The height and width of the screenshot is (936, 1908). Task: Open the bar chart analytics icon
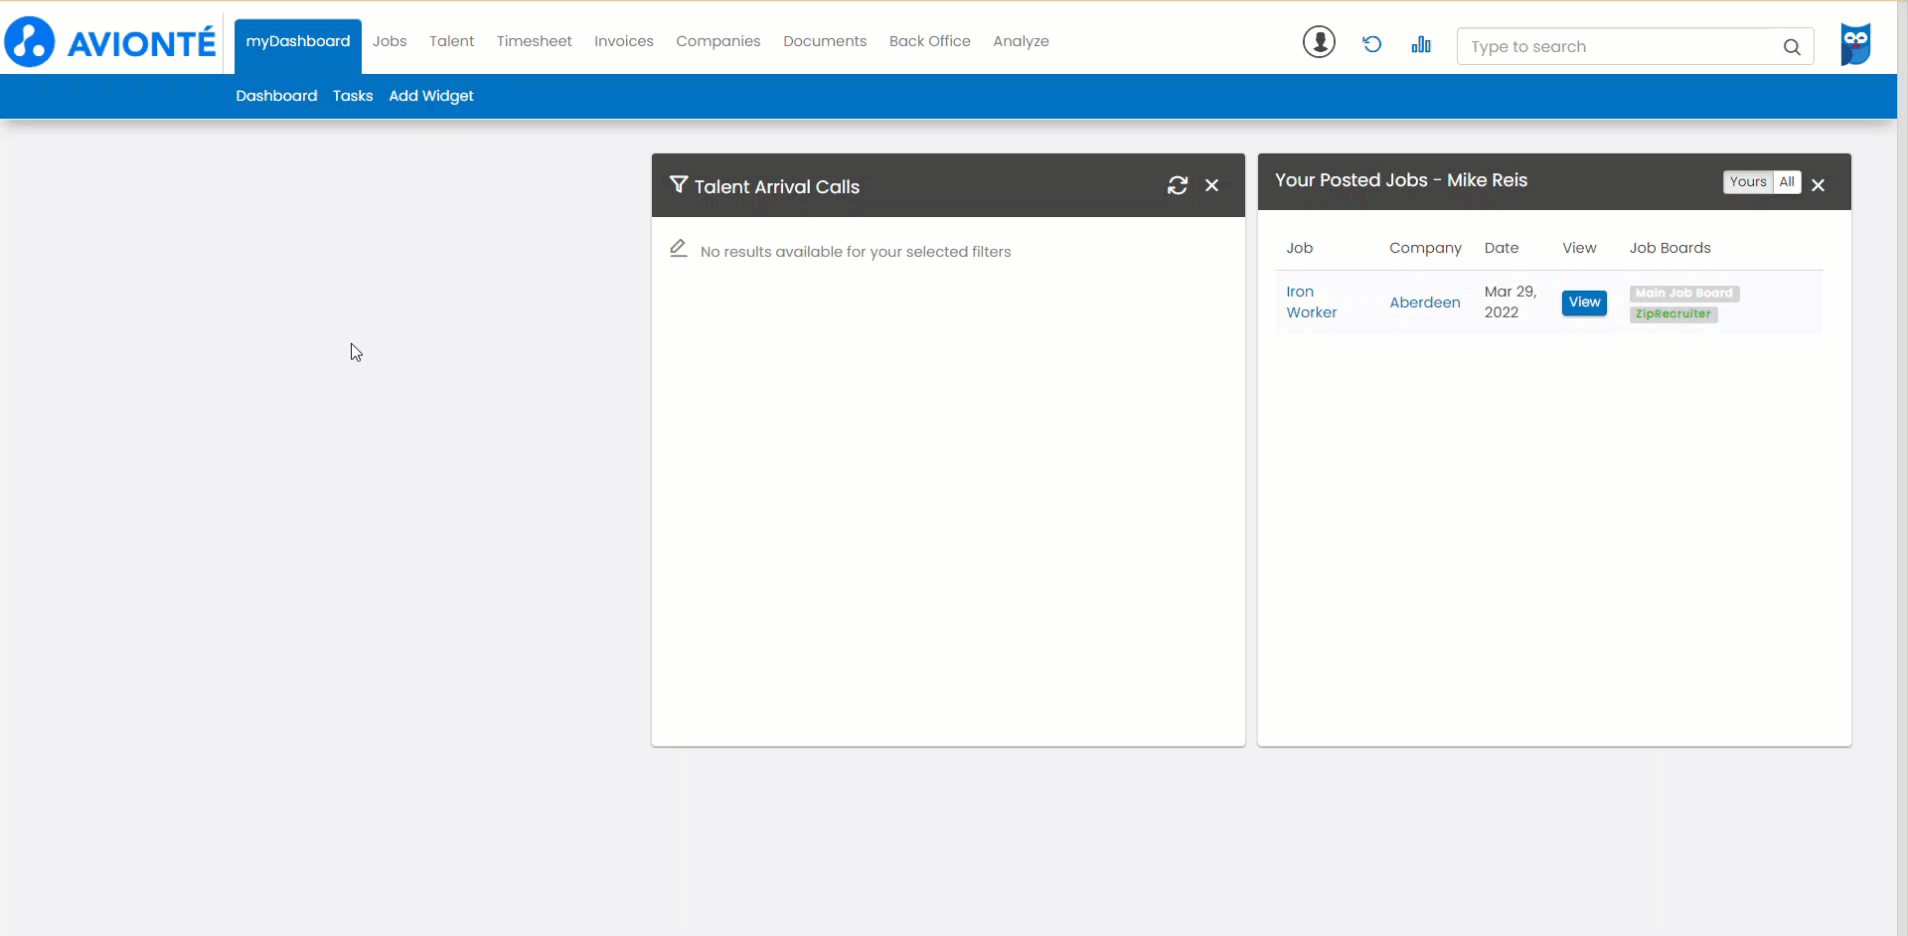pyautogui.click(x=1421, y=44)
